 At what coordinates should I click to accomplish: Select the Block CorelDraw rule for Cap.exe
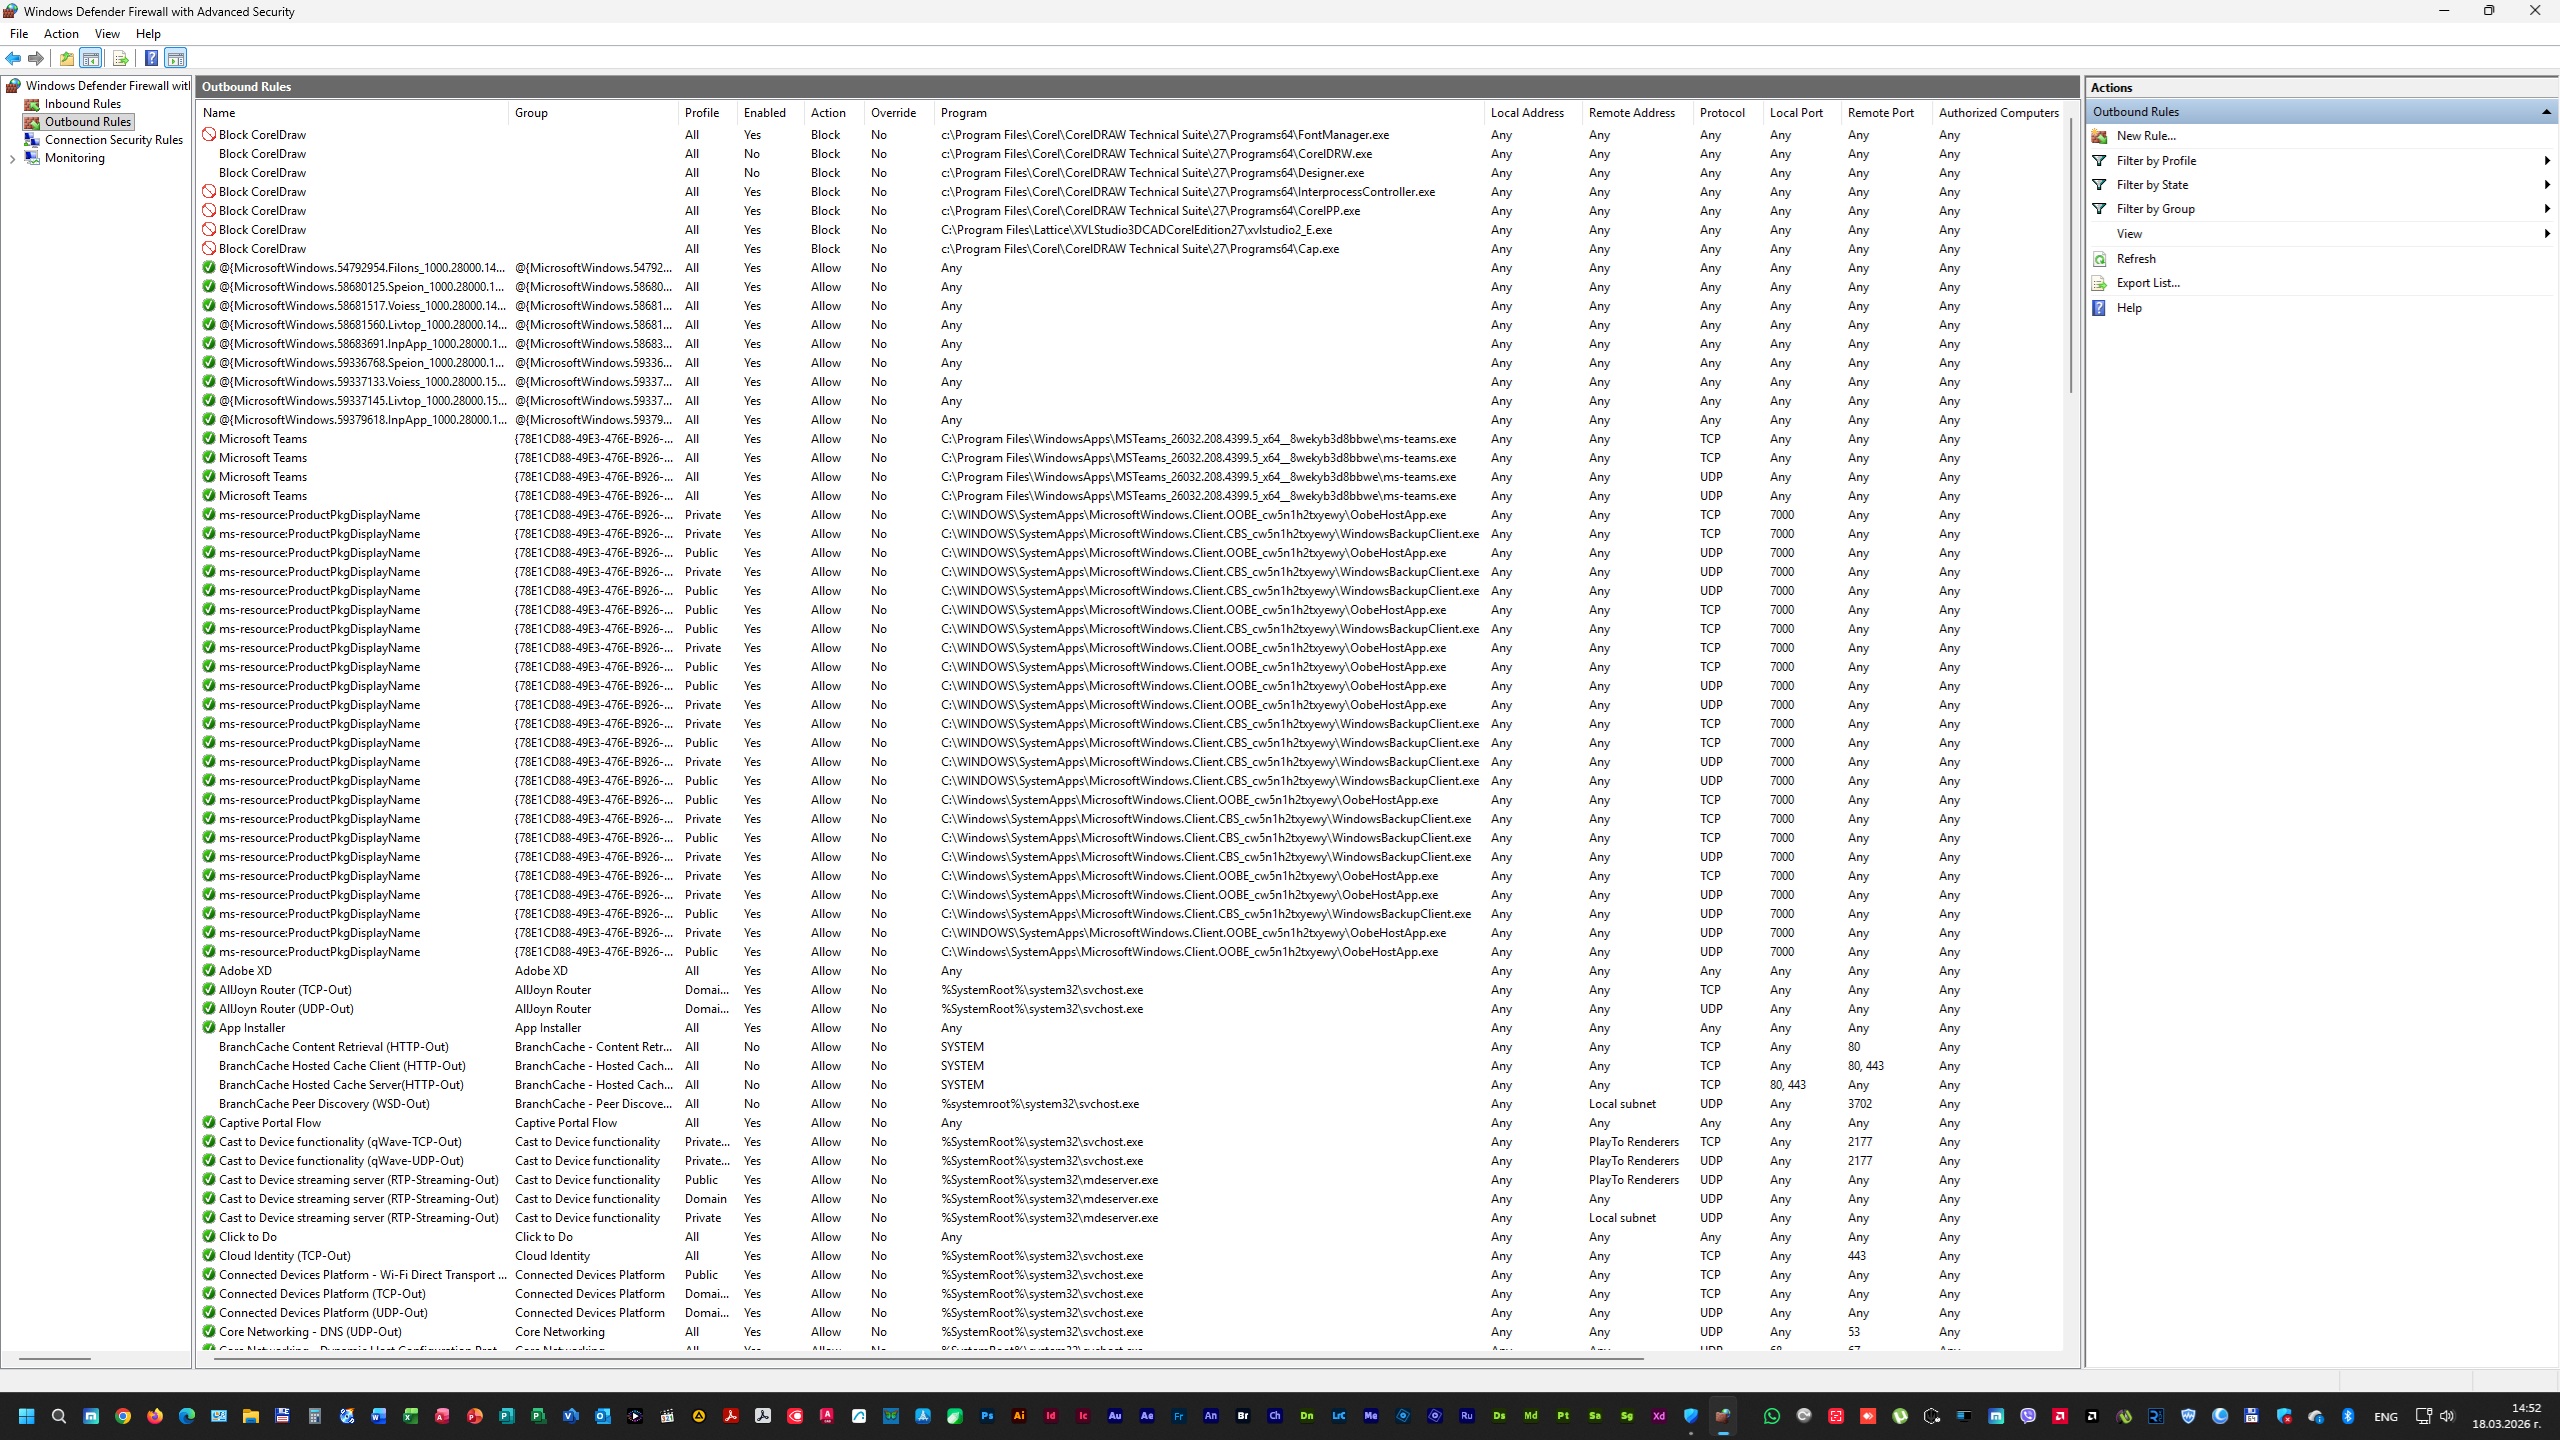tap(1130, 249)
